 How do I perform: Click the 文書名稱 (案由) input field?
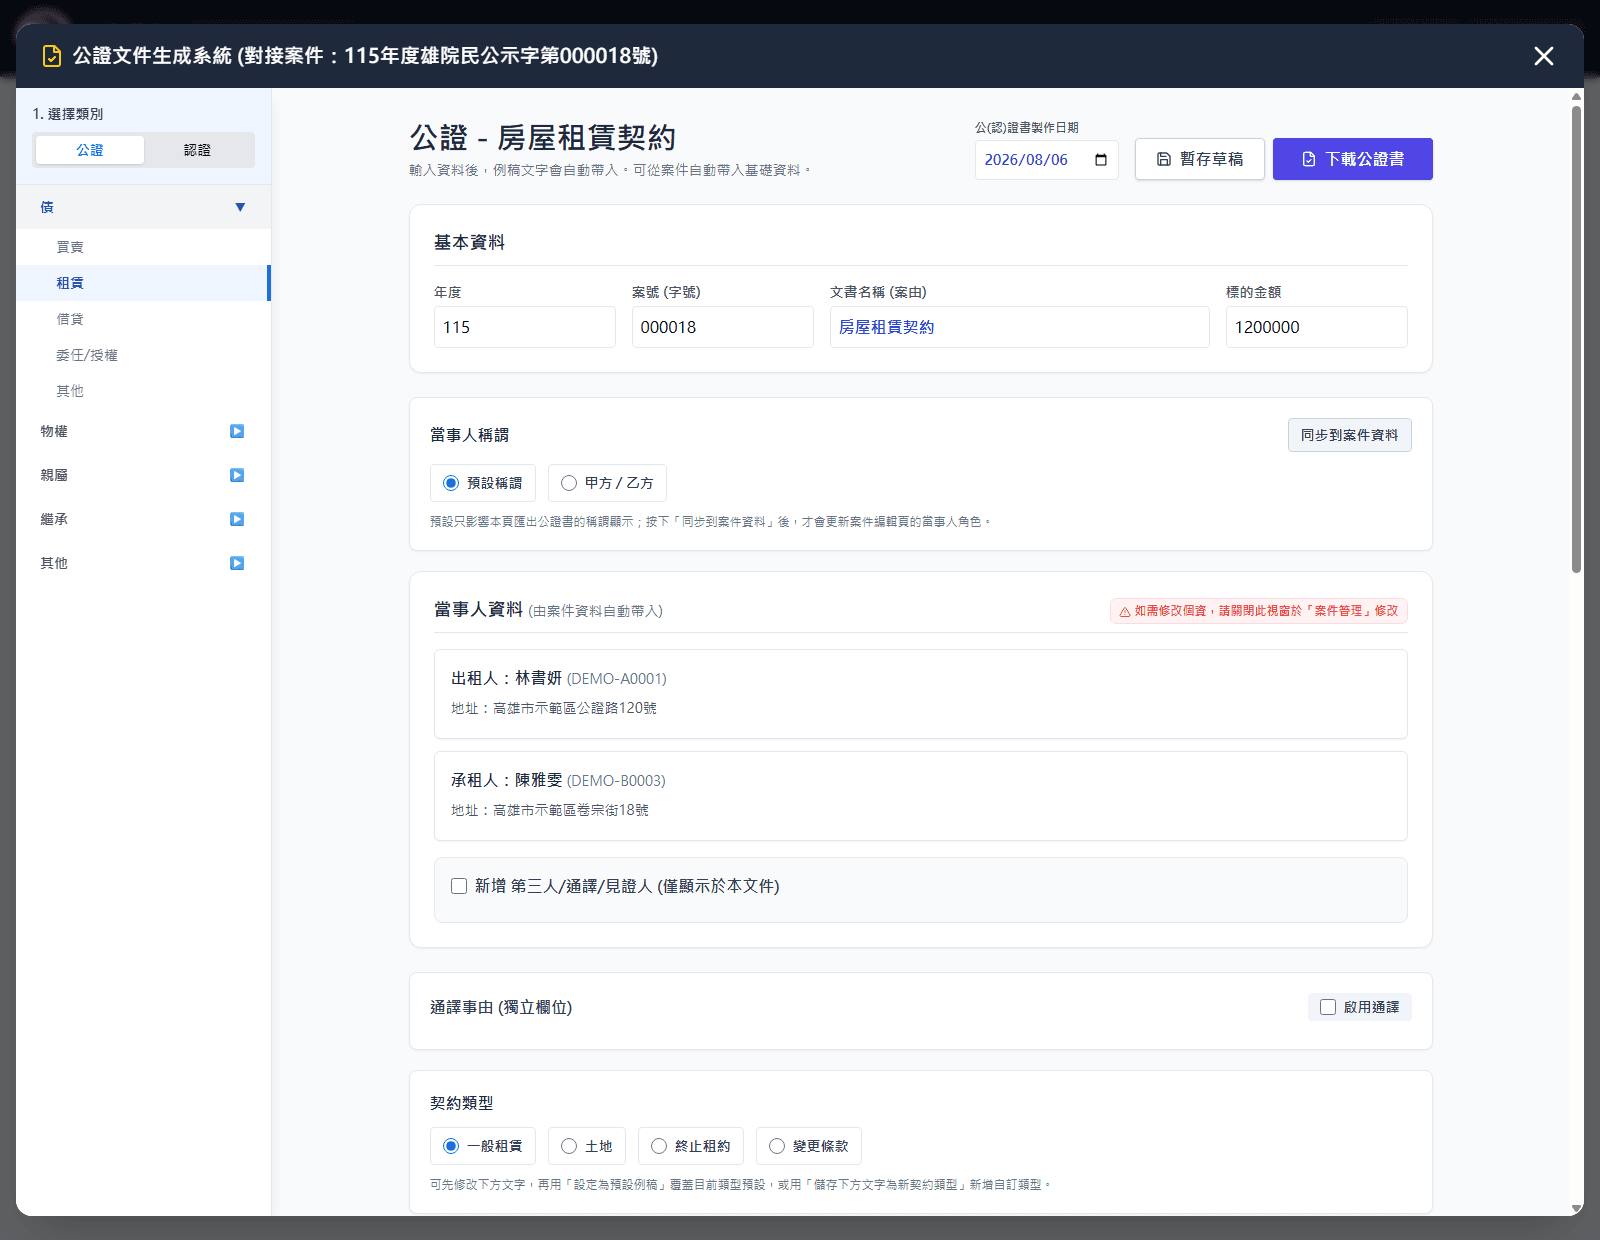[x=1020, y=327]
